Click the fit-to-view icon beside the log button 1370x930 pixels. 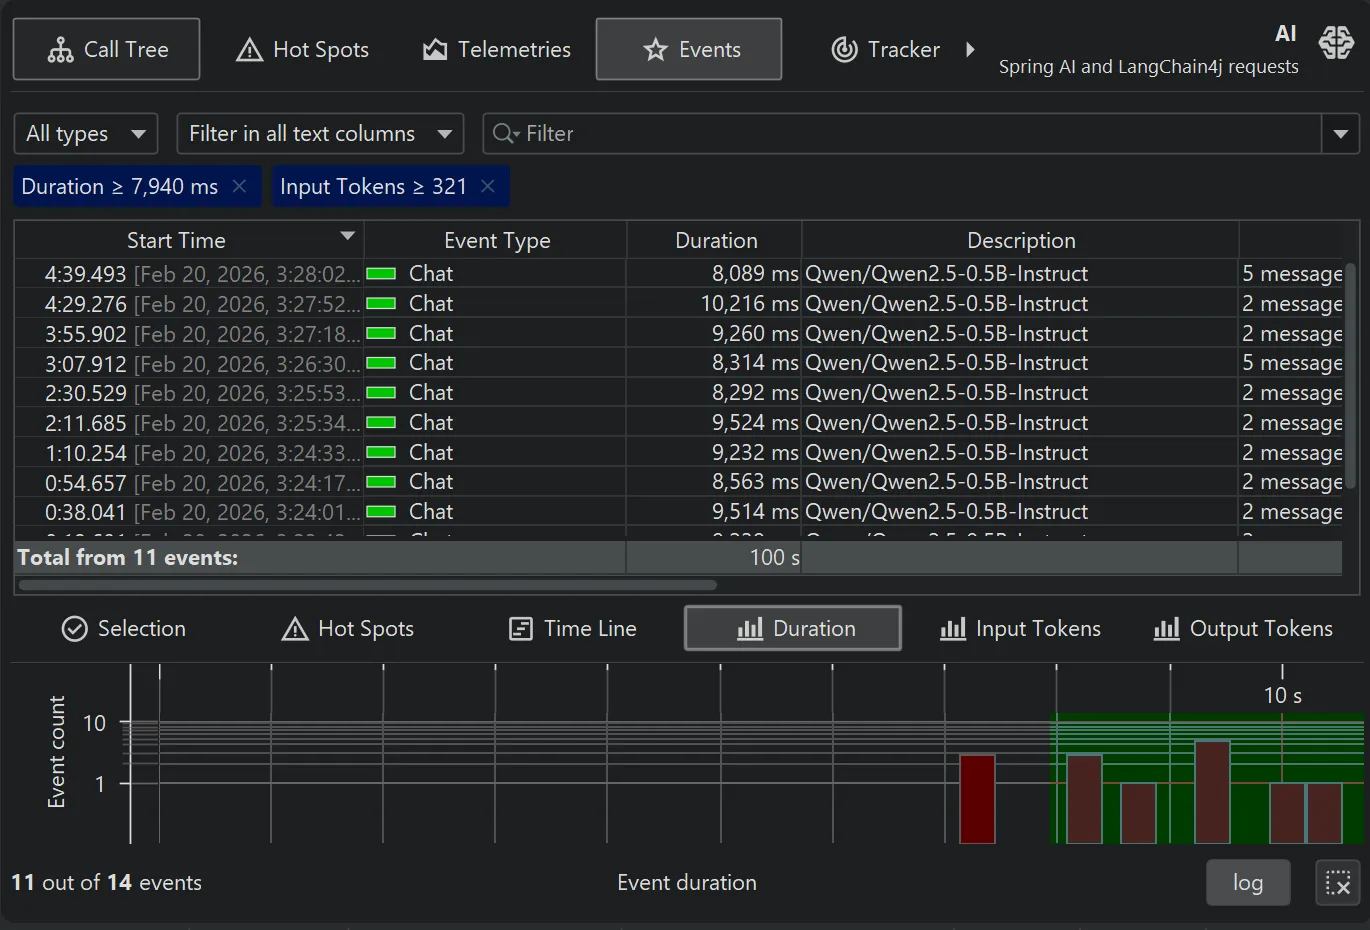[1337, 883]
